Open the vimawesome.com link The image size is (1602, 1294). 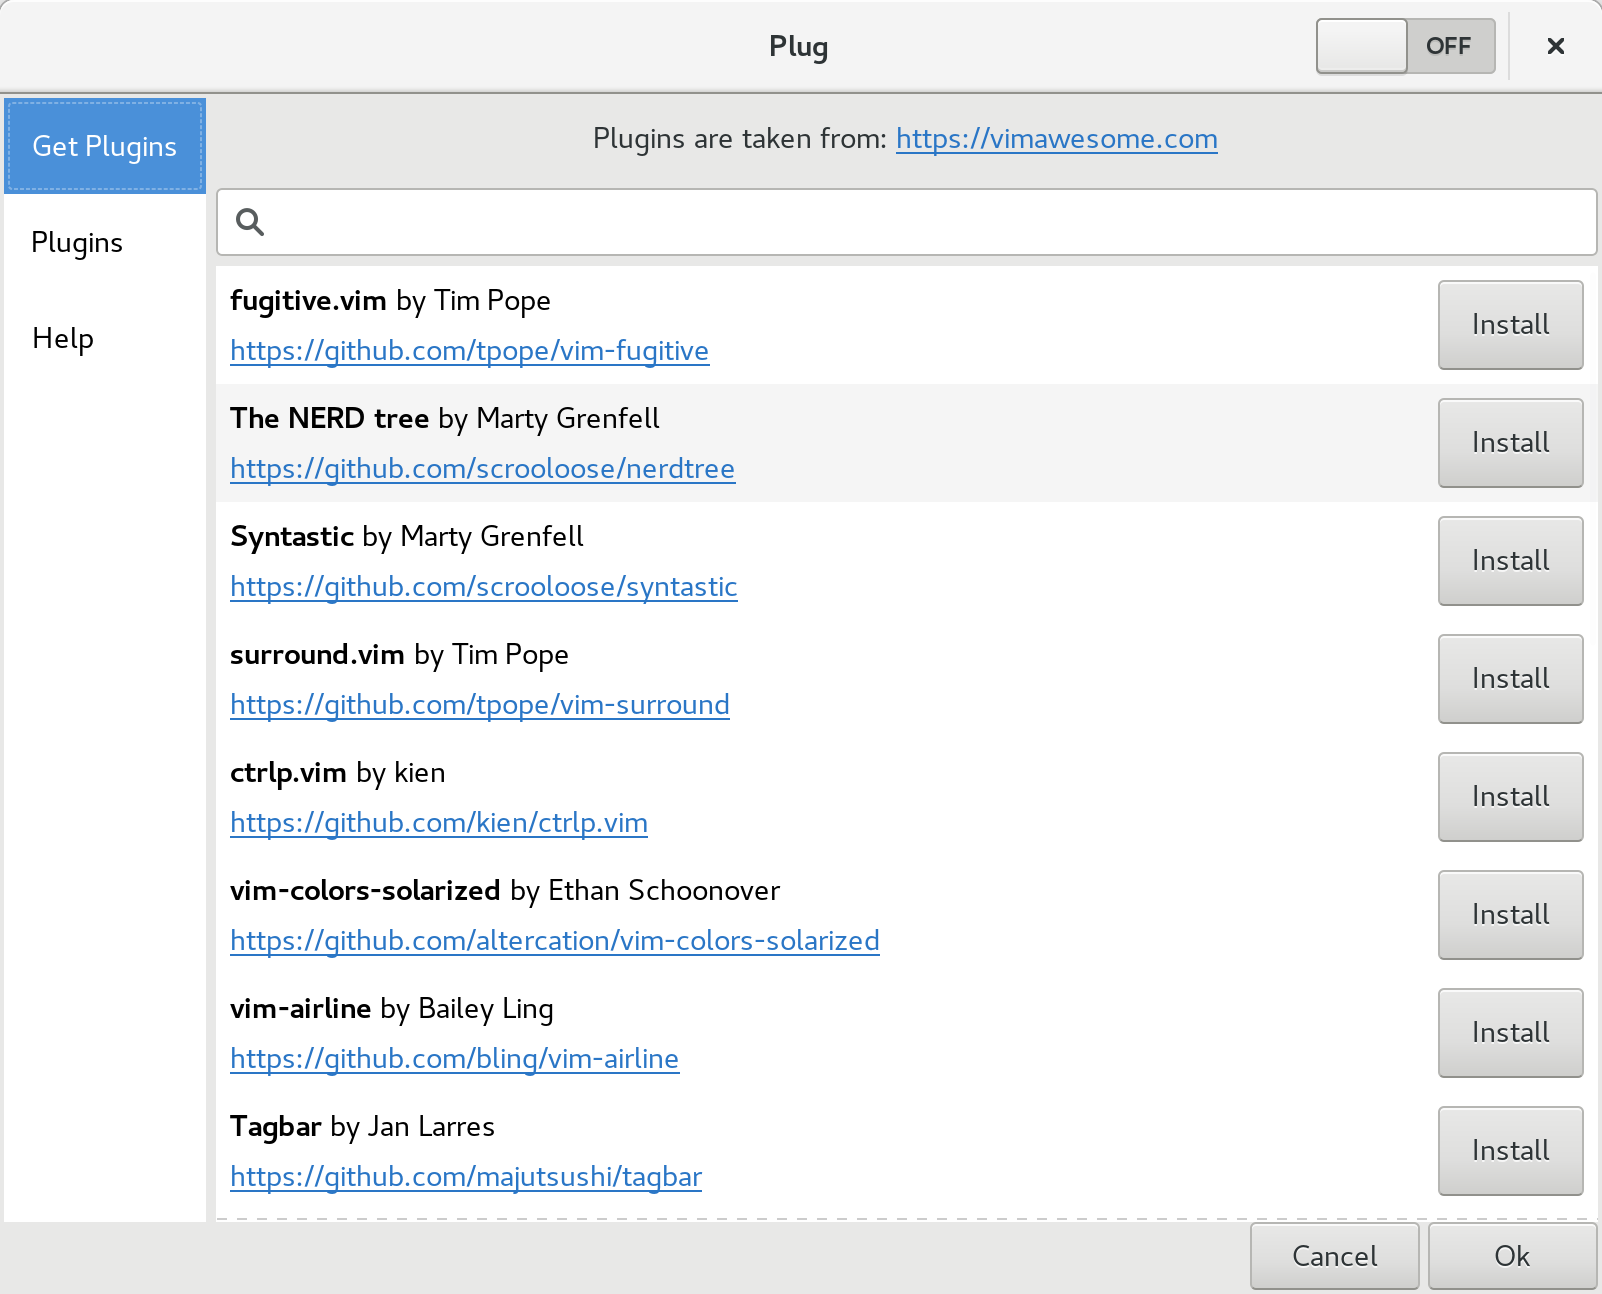coord(1056,138)
